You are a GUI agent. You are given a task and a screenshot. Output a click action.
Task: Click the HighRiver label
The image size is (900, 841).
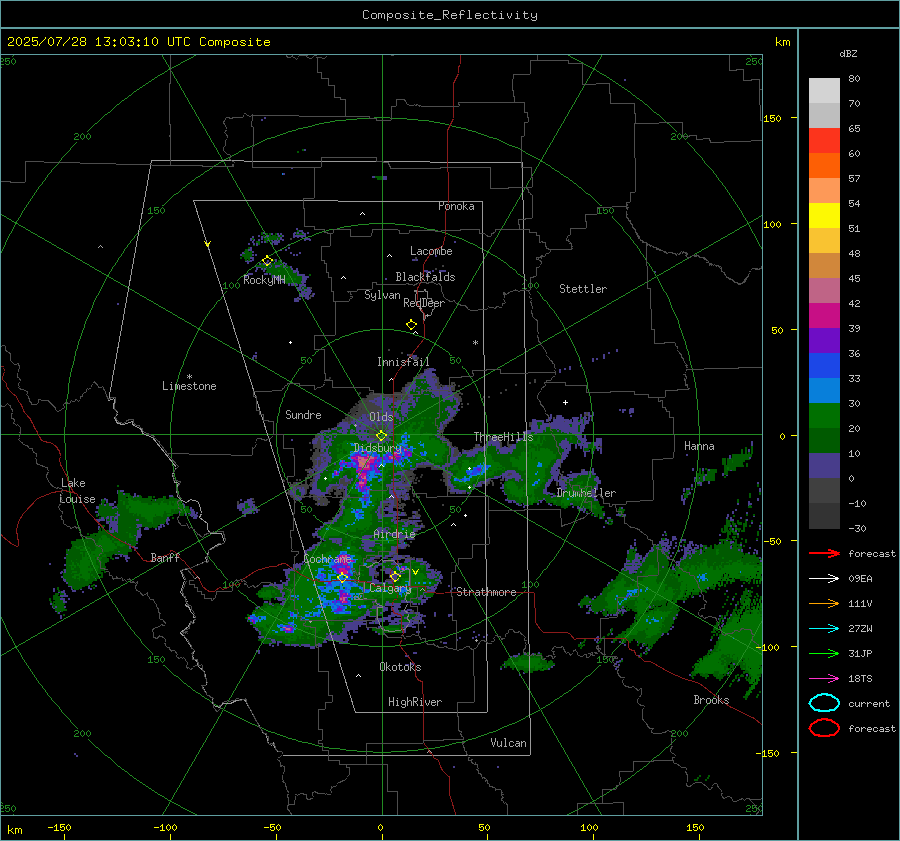415,702
